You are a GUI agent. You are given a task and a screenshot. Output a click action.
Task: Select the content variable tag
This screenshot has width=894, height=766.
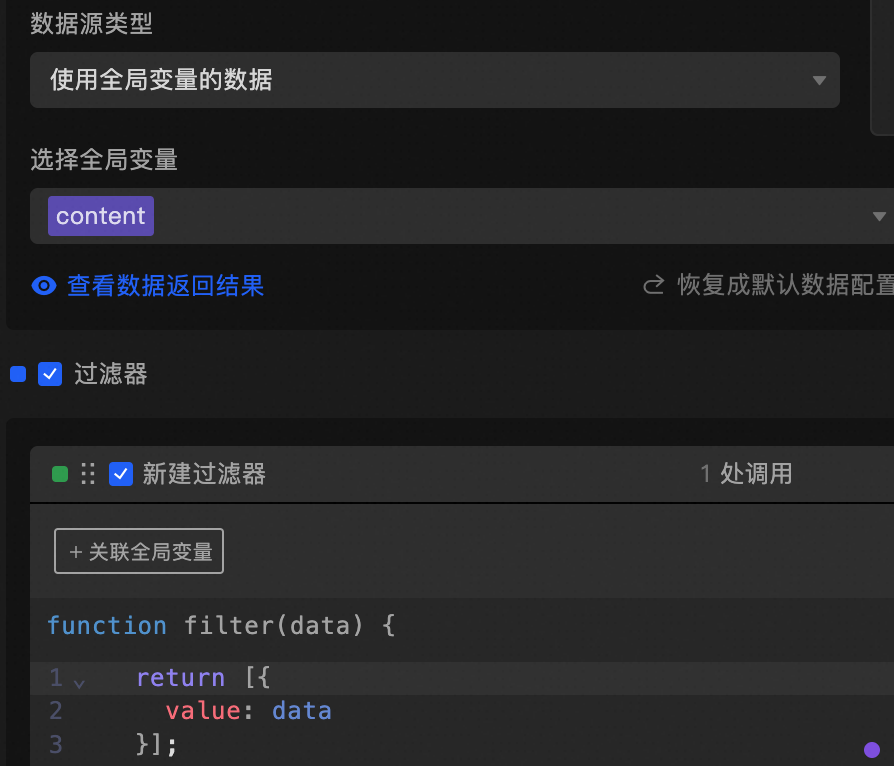tap(100, 216)
